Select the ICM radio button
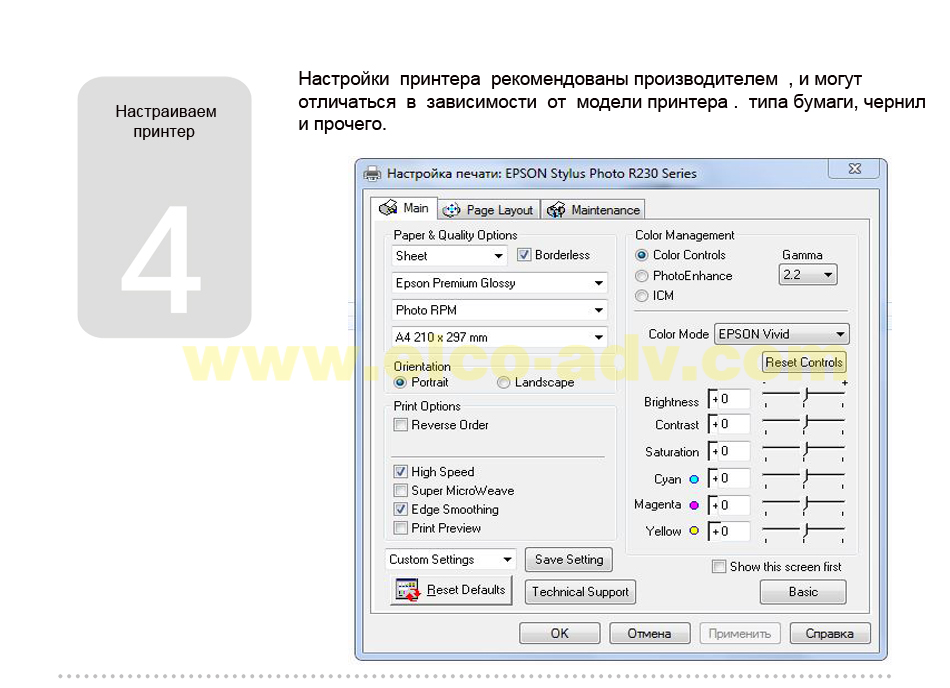 (642, 296)
